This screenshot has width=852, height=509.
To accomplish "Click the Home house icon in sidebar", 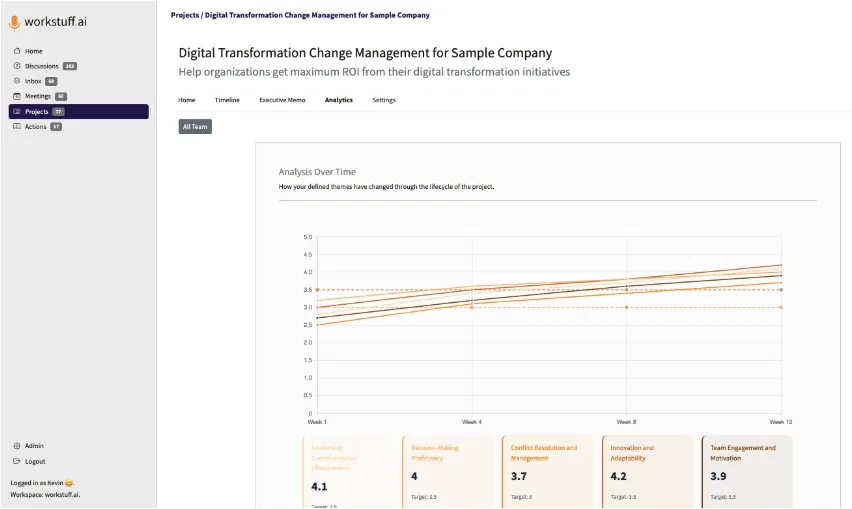I will [17, 51].
